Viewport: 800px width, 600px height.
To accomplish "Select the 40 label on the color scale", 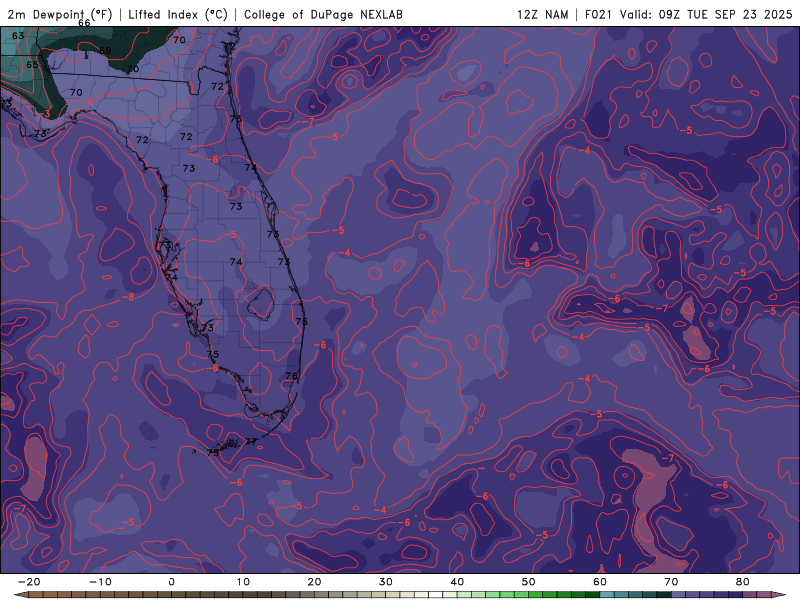I will (x=457, y=582).
